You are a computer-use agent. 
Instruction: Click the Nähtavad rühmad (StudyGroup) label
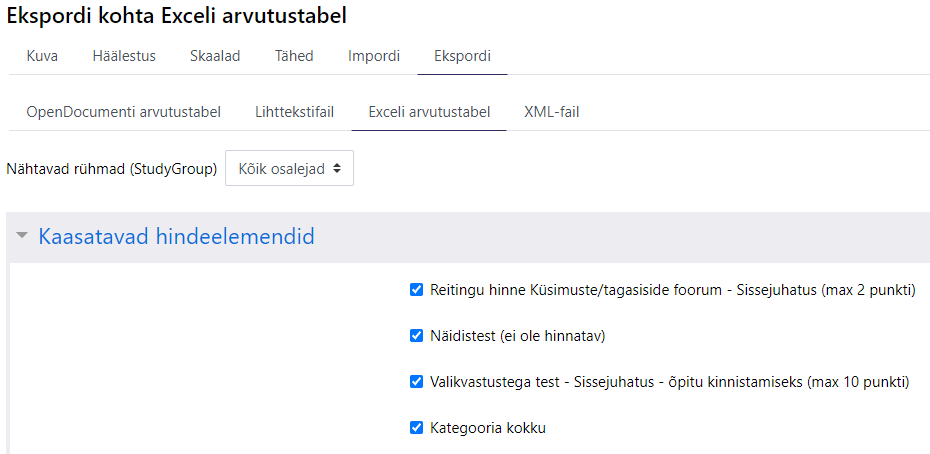coord(112,169)
